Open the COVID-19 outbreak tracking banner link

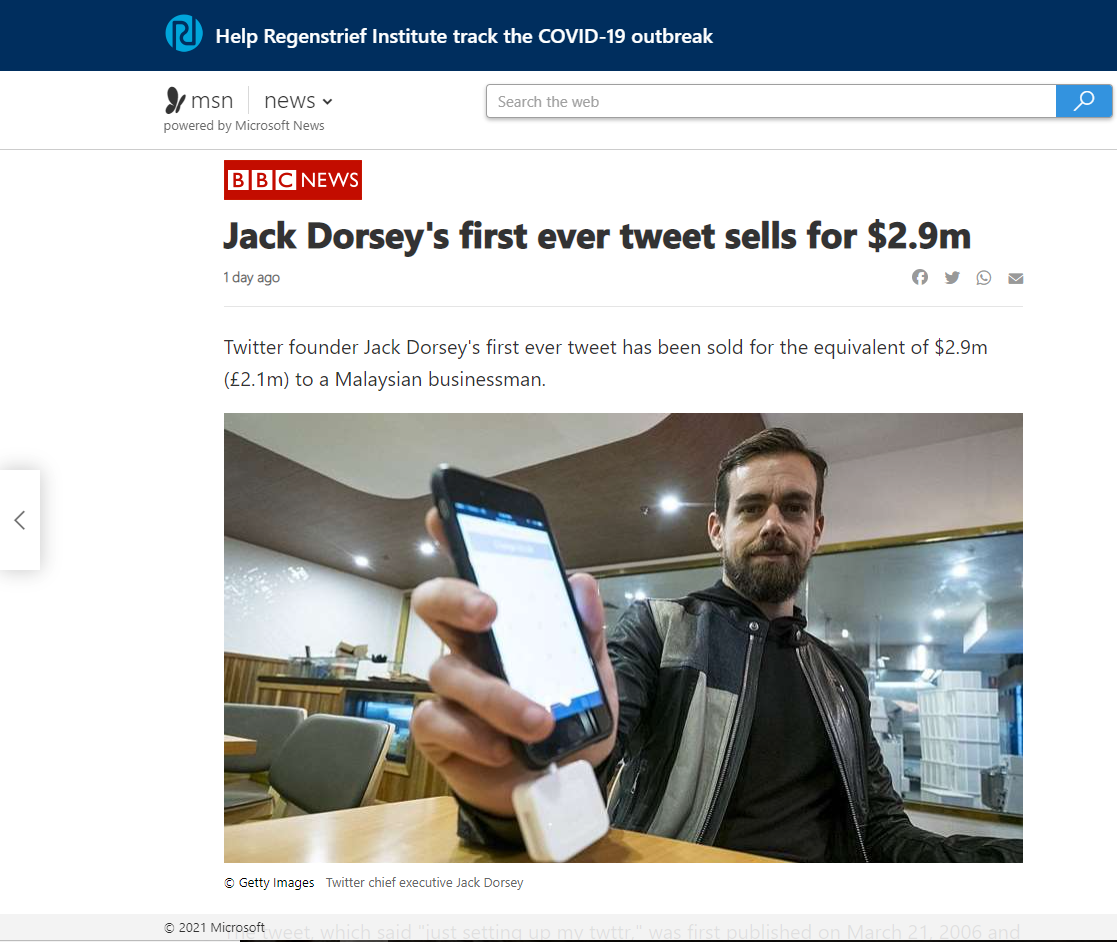pos(464,36)
